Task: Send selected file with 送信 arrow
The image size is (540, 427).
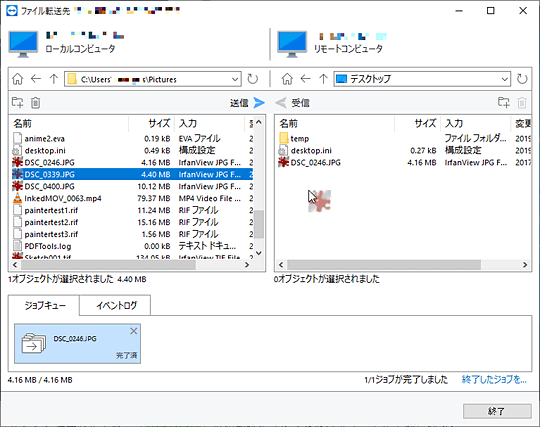Action: [x=248, y=103]
